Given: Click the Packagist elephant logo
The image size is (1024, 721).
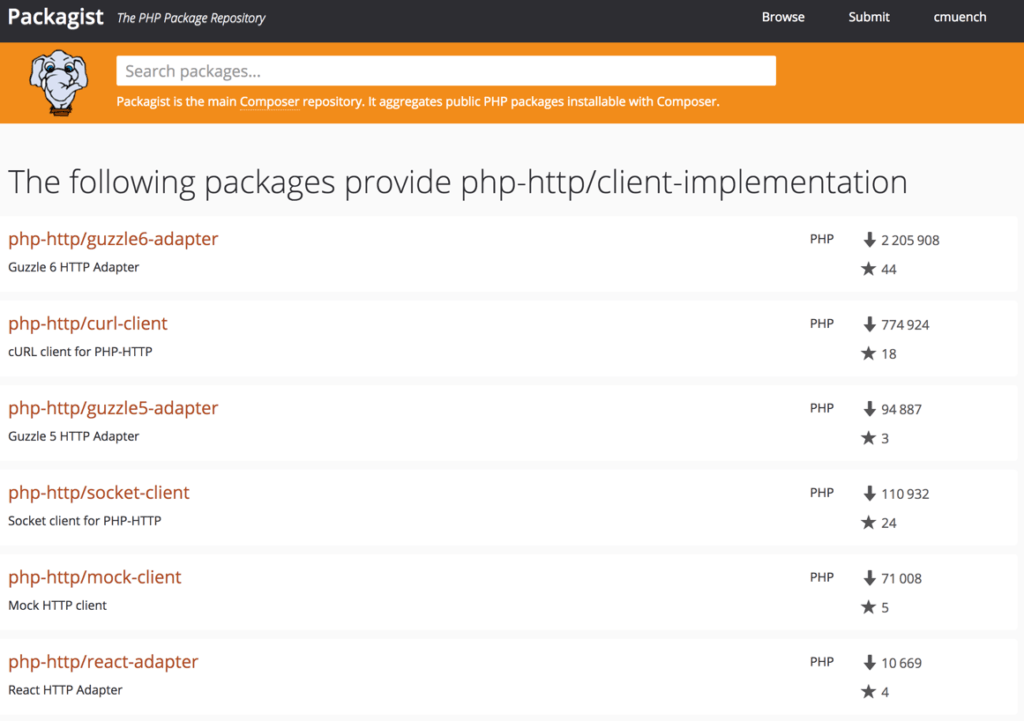Looking at the screenshot, I should click(57, 80).
